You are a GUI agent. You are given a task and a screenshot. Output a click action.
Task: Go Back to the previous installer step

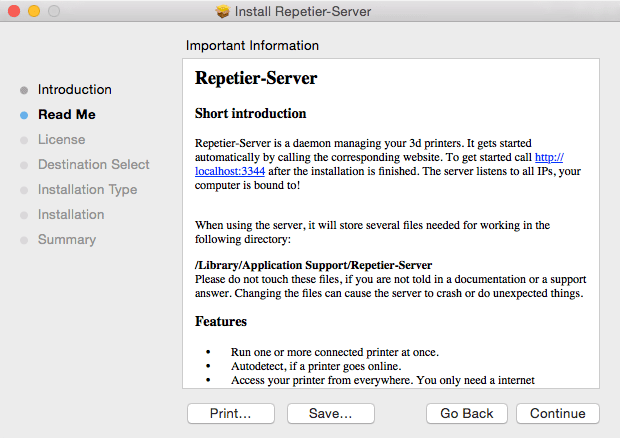[x=466, y=413]
